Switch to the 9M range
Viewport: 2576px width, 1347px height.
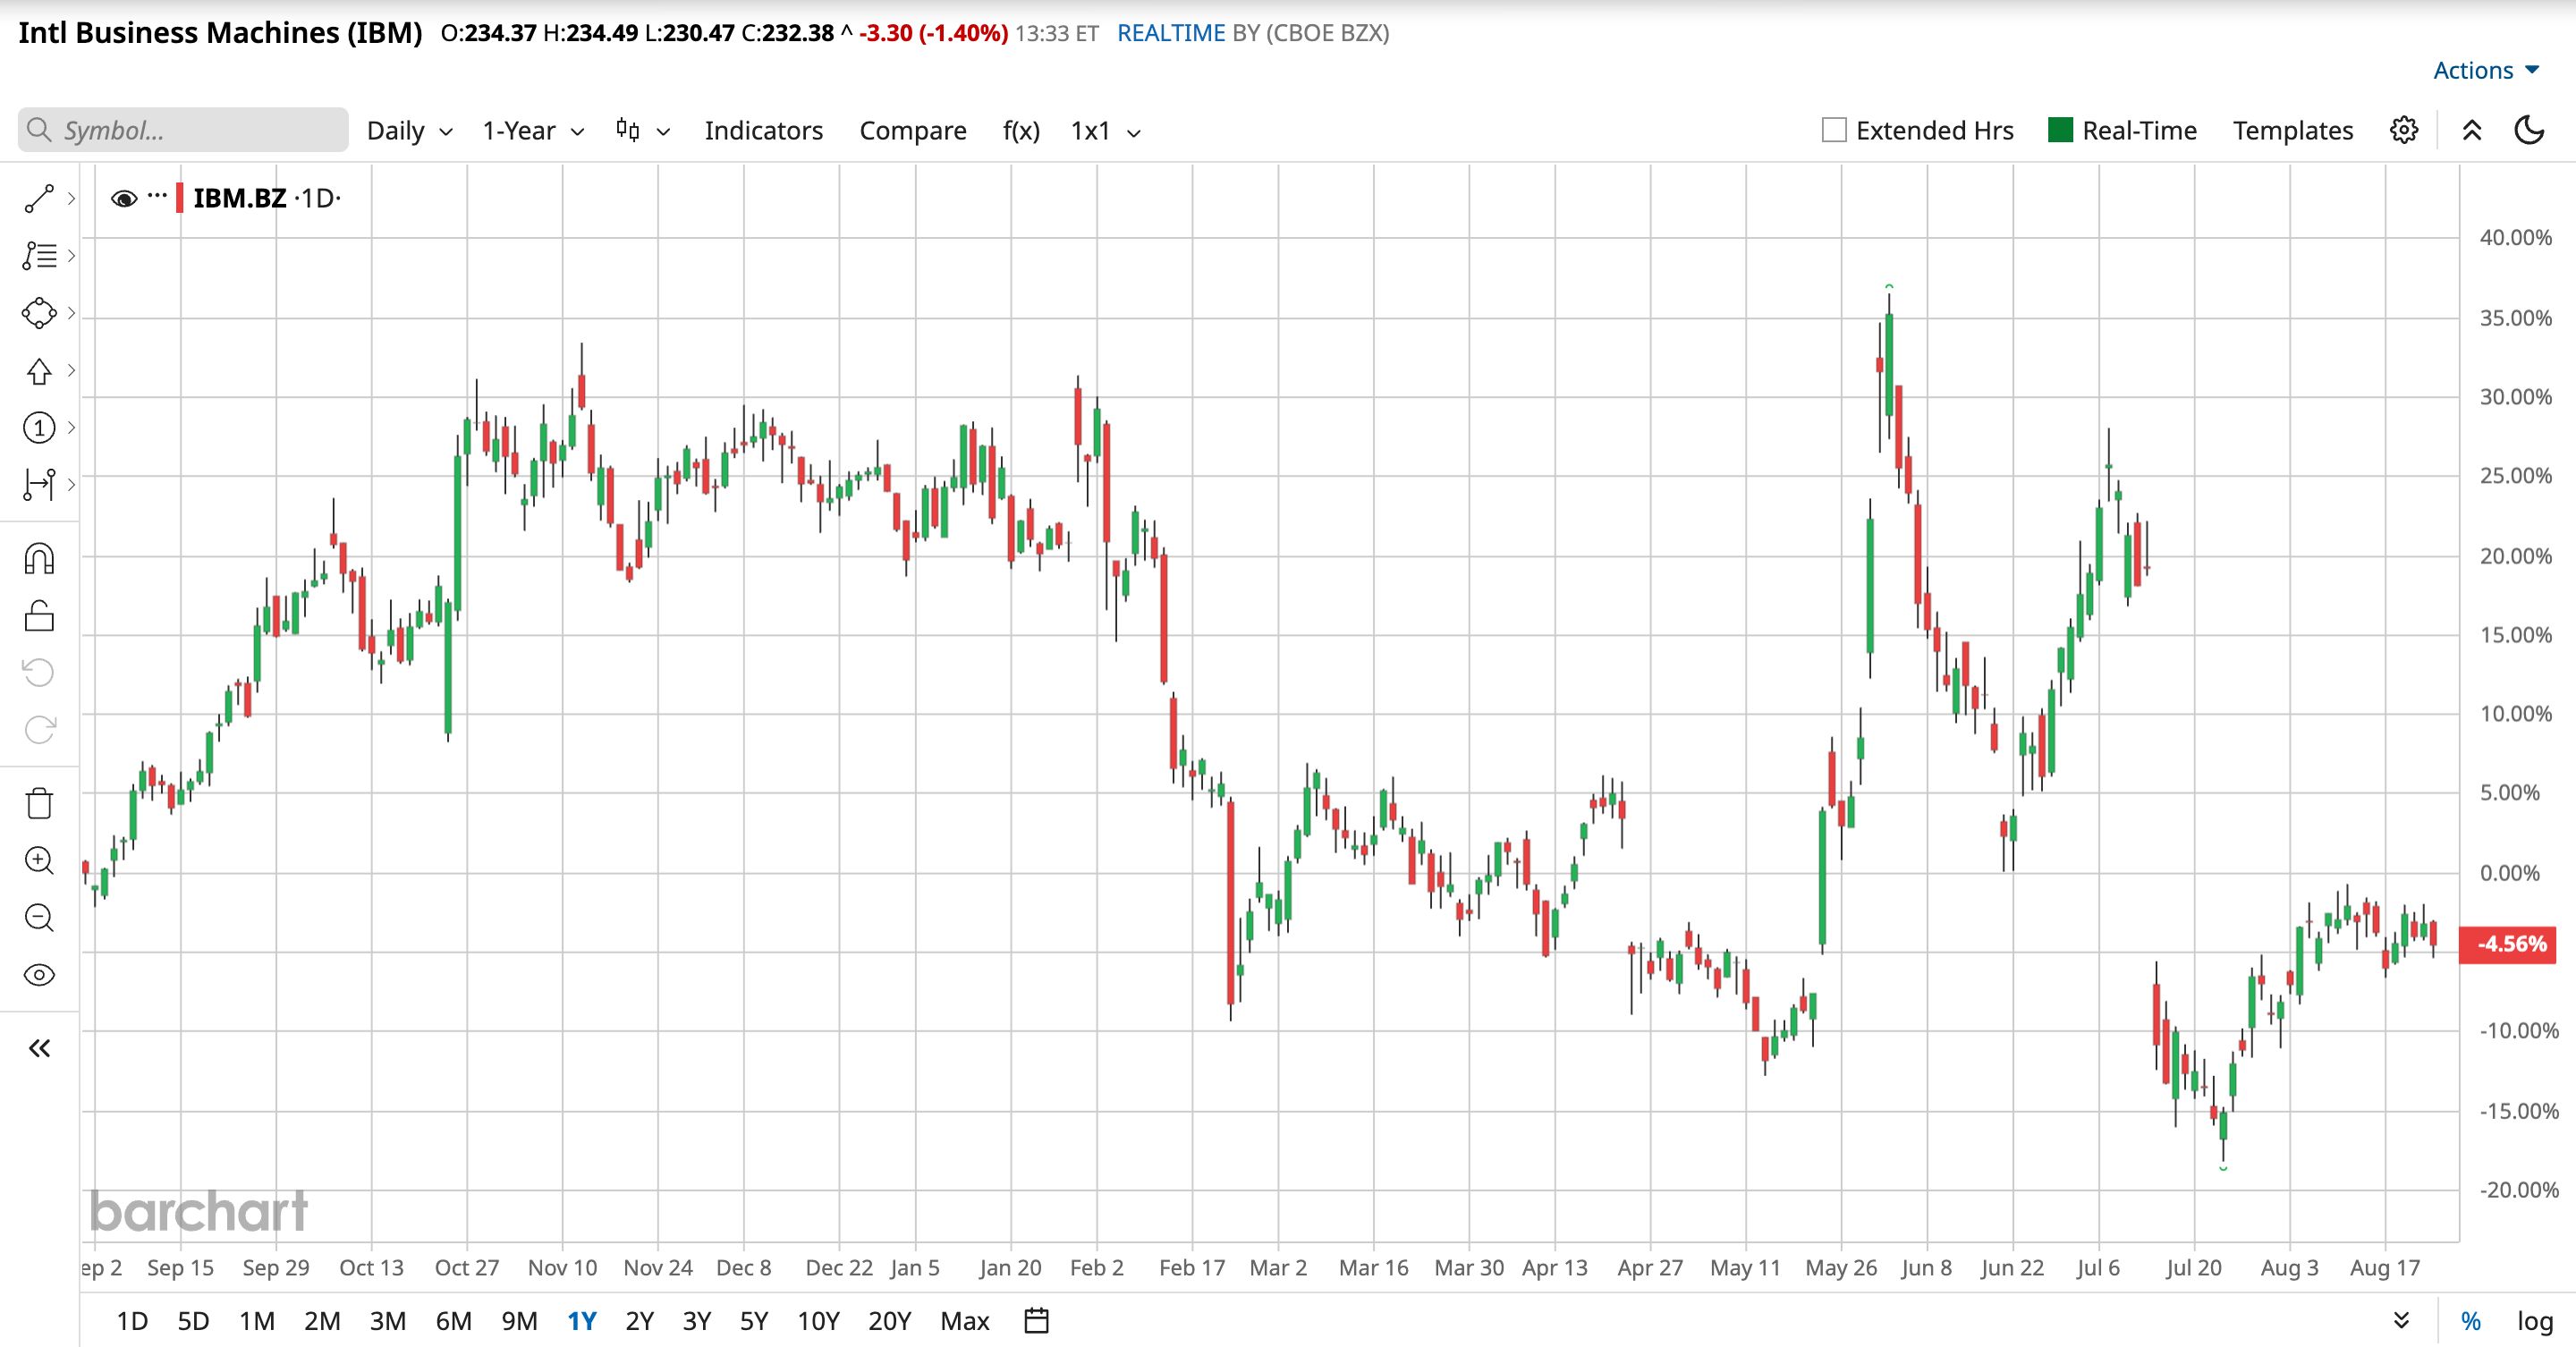(519, 1321)
